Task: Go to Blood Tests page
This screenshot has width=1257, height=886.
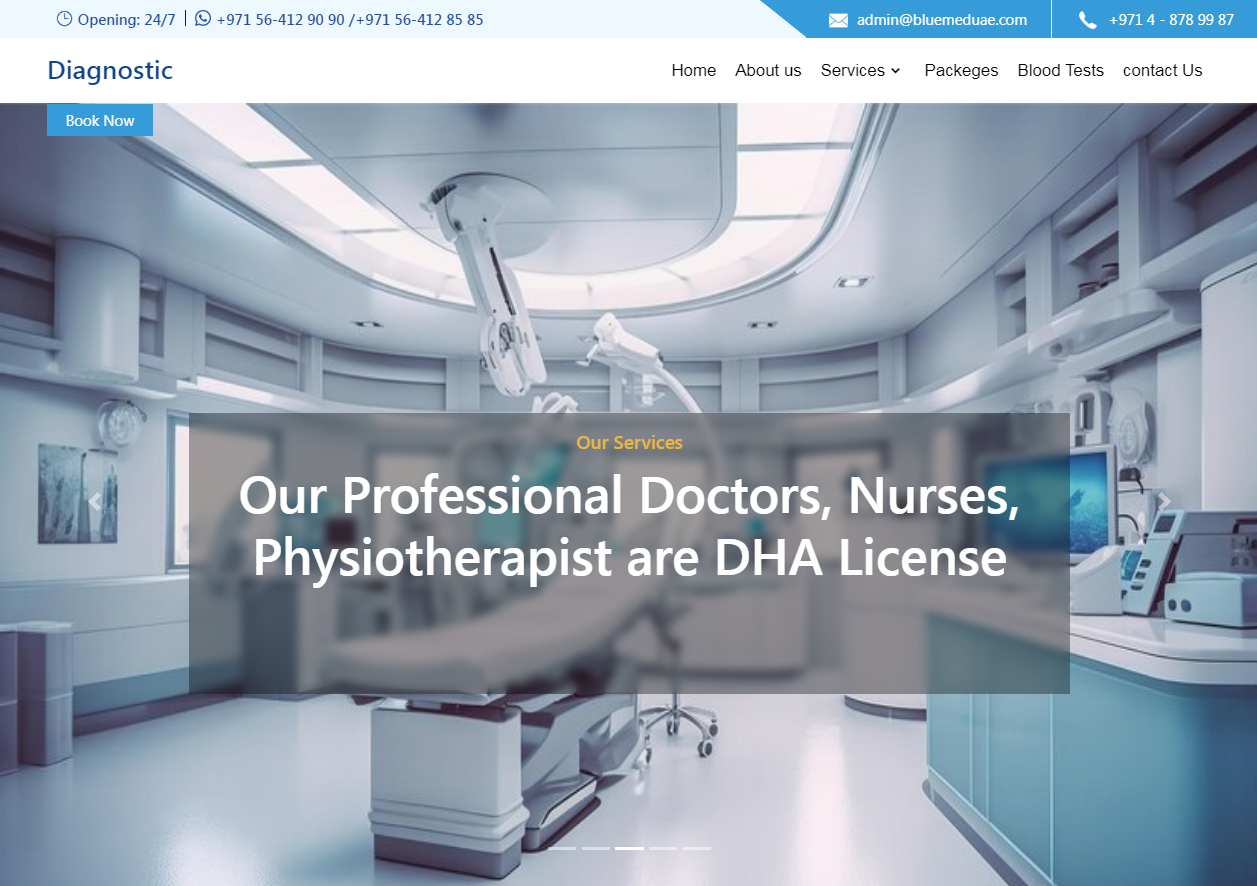Action: coord(1060,70)
